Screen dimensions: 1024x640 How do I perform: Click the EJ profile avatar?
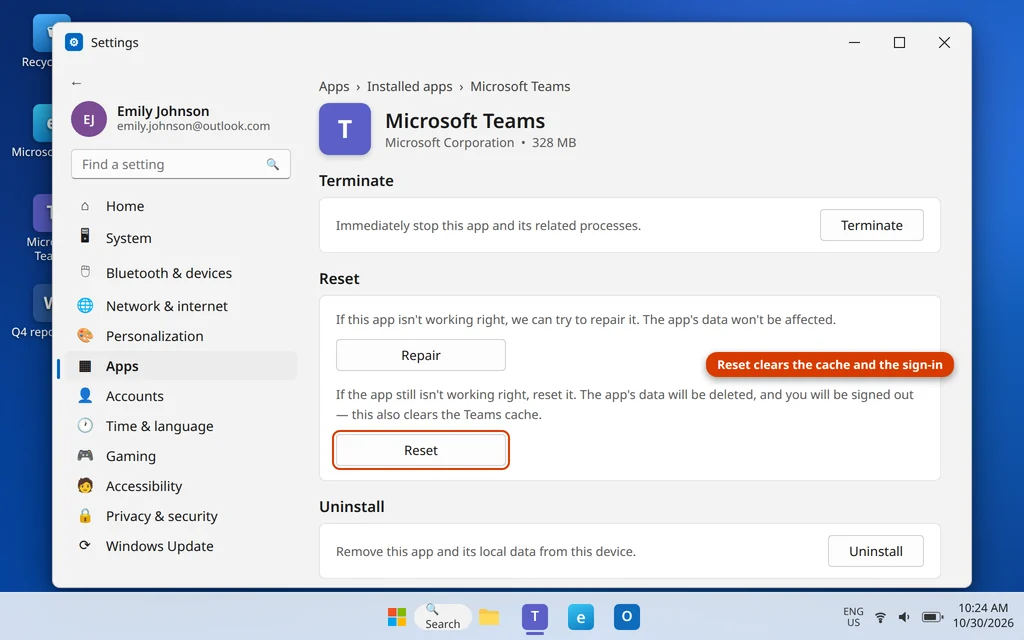(89, 119)
